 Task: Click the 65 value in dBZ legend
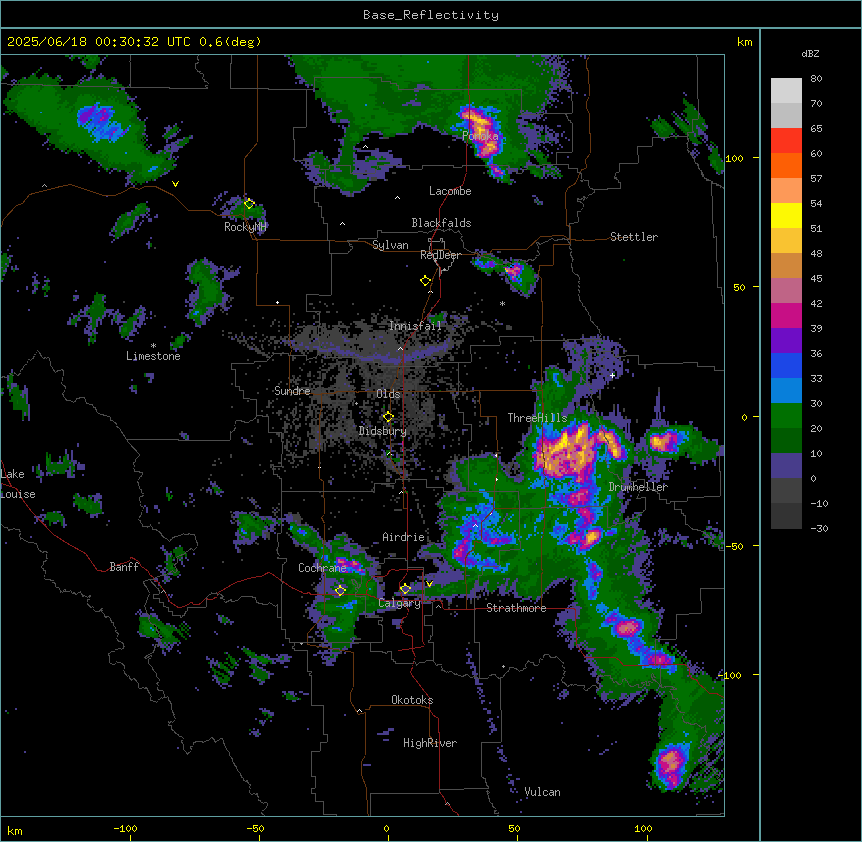[816, 129]
